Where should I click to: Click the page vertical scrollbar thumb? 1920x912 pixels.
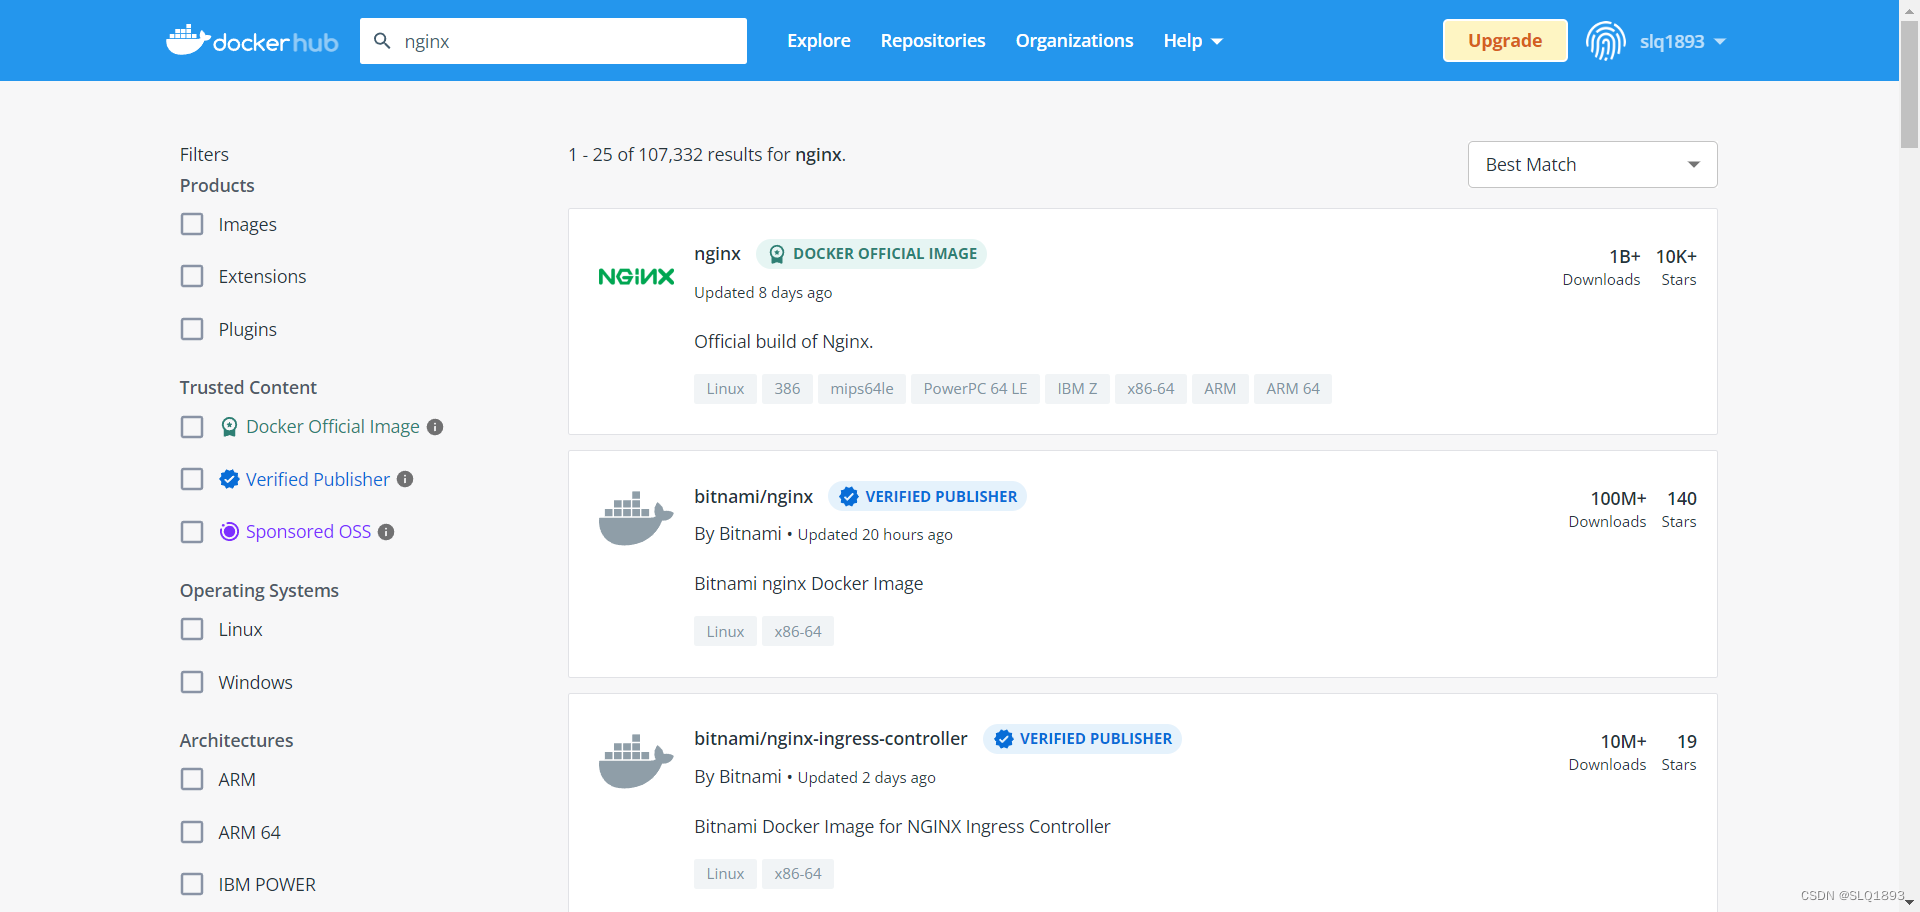coord(1909,85)
